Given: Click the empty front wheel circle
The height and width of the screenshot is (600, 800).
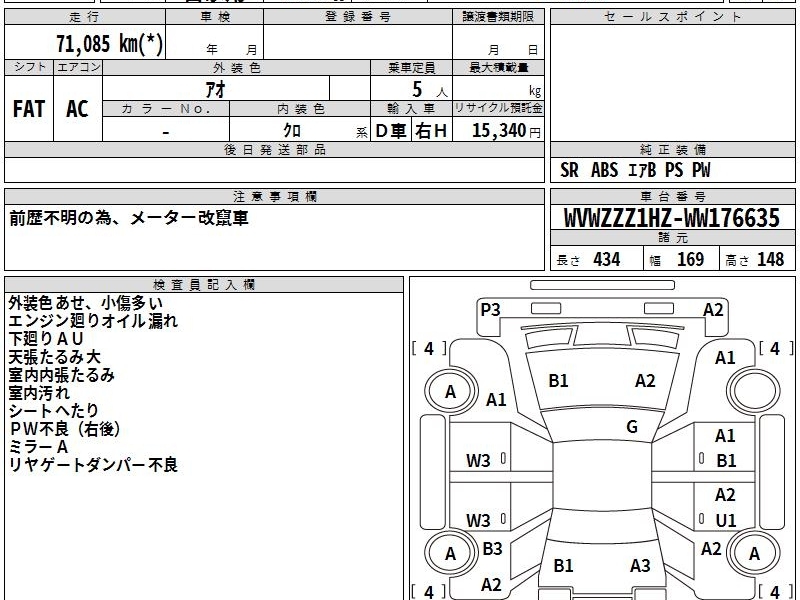Looking at the screenshot, I should tap(754, 392).
